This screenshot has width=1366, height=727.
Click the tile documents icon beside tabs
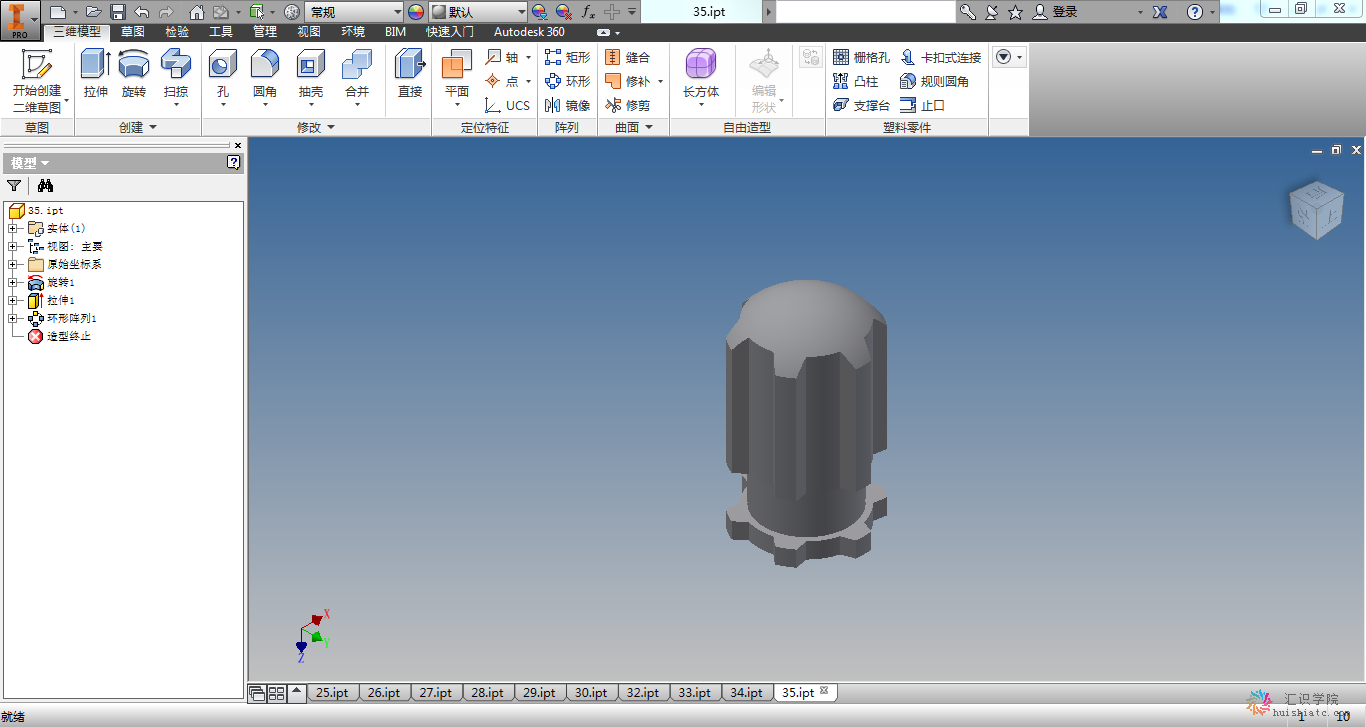pyautogui.click(x=277, y=693)
